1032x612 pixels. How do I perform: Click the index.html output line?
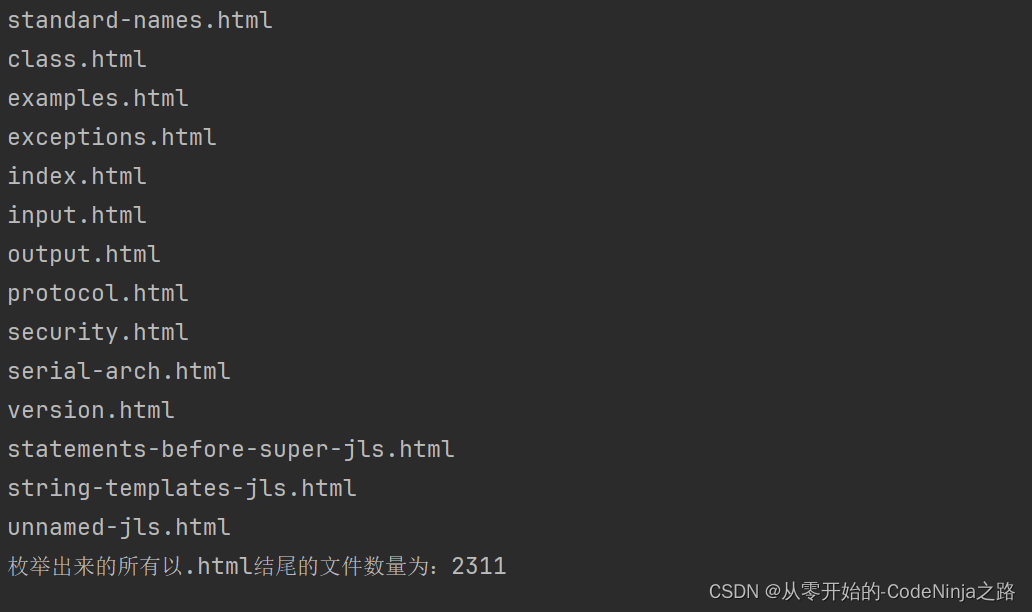[77, 177]
